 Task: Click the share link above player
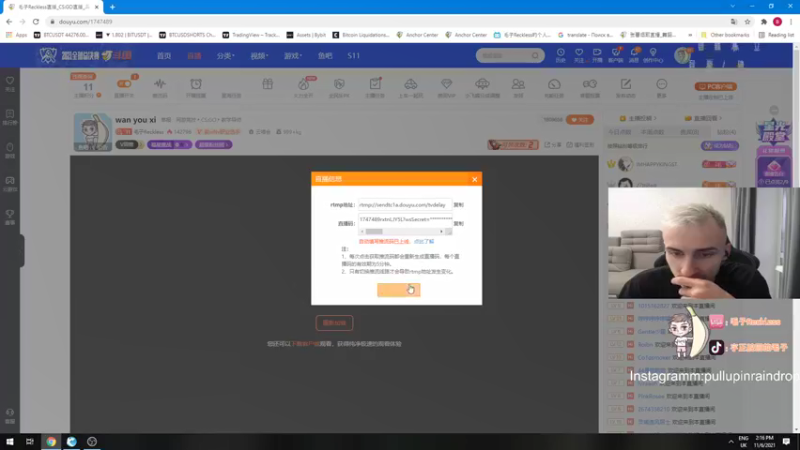pyautogui.click(x=553, y=145)
